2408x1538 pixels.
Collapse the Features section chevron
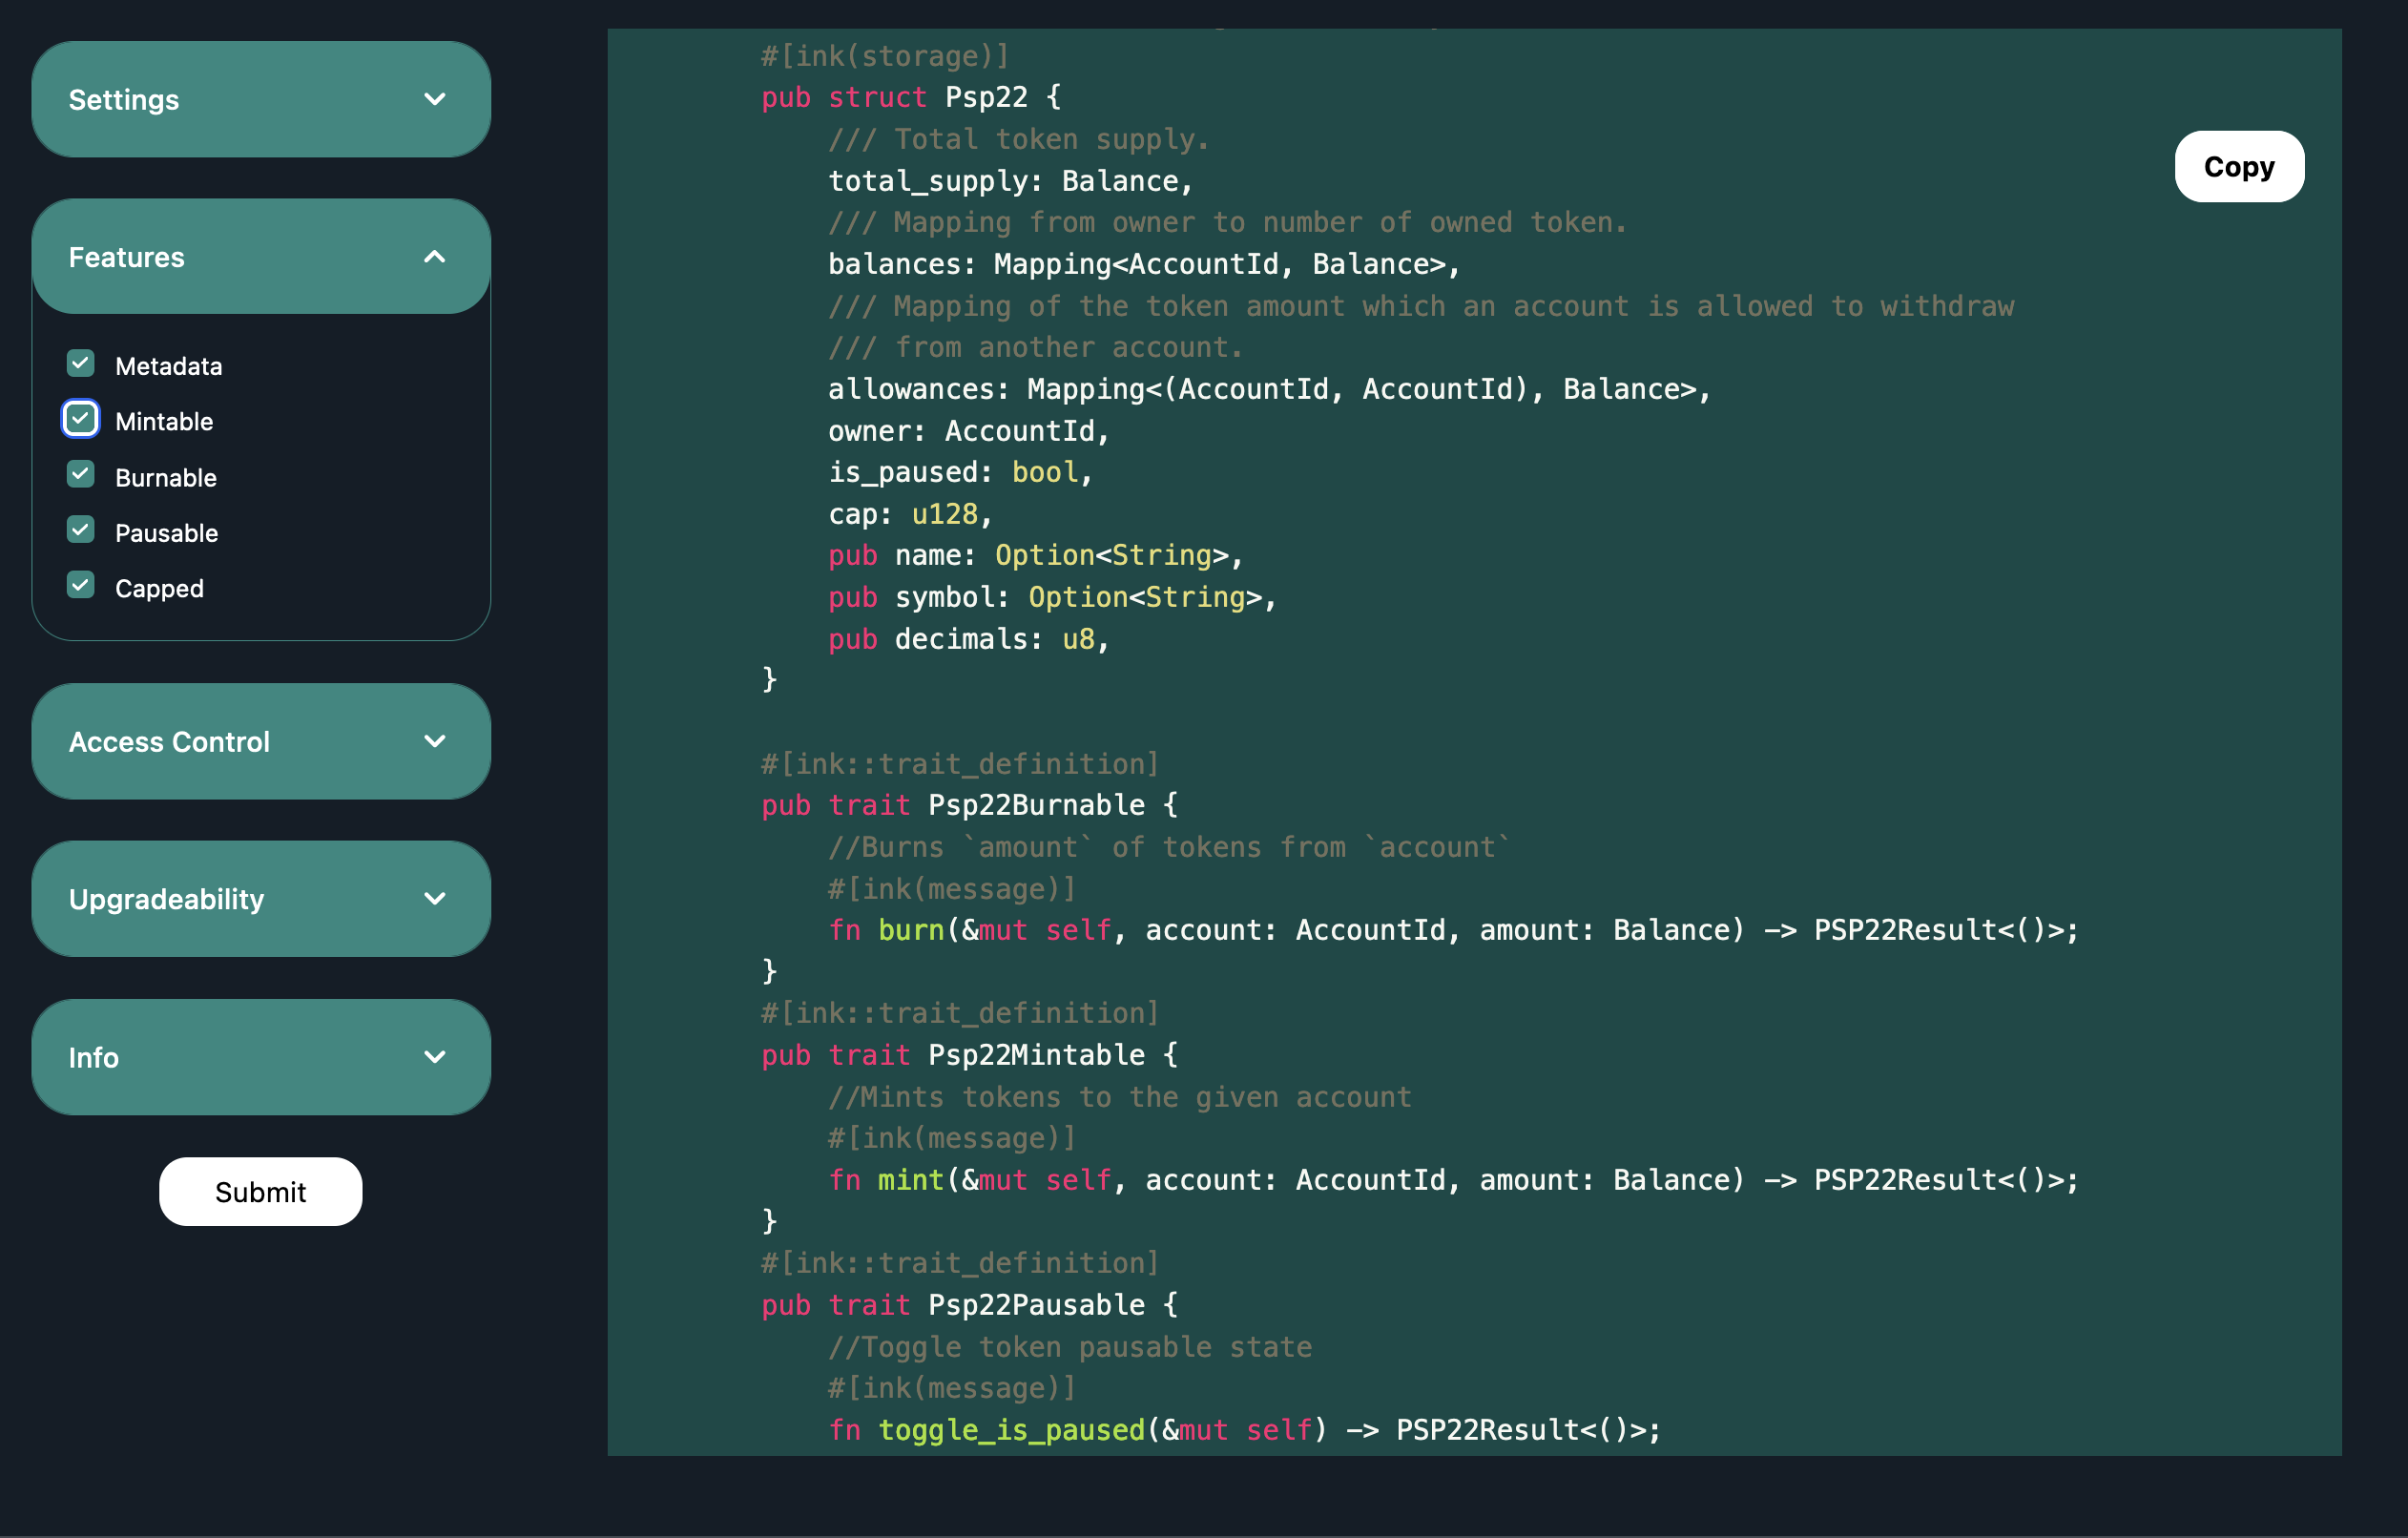tap(434, 257)
